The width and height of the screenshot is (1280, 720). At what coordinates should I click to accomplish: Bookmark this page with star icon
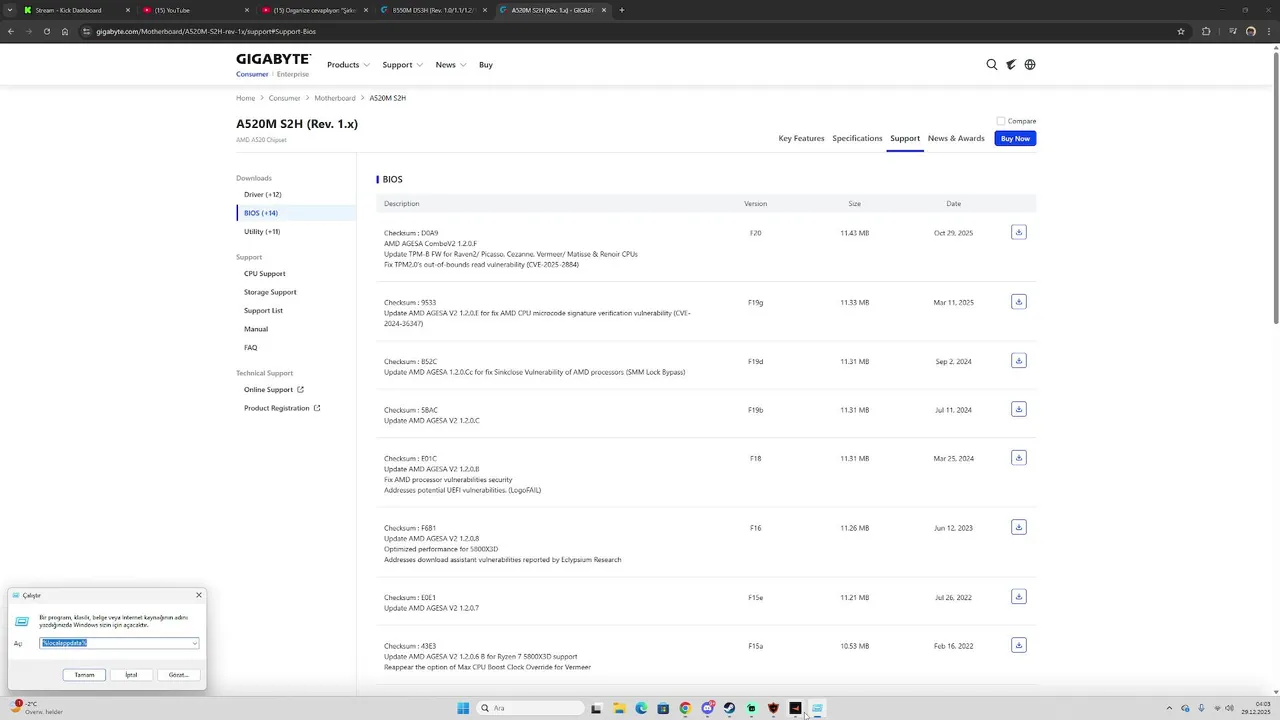pyautogui.click(x=1181, y=31)
